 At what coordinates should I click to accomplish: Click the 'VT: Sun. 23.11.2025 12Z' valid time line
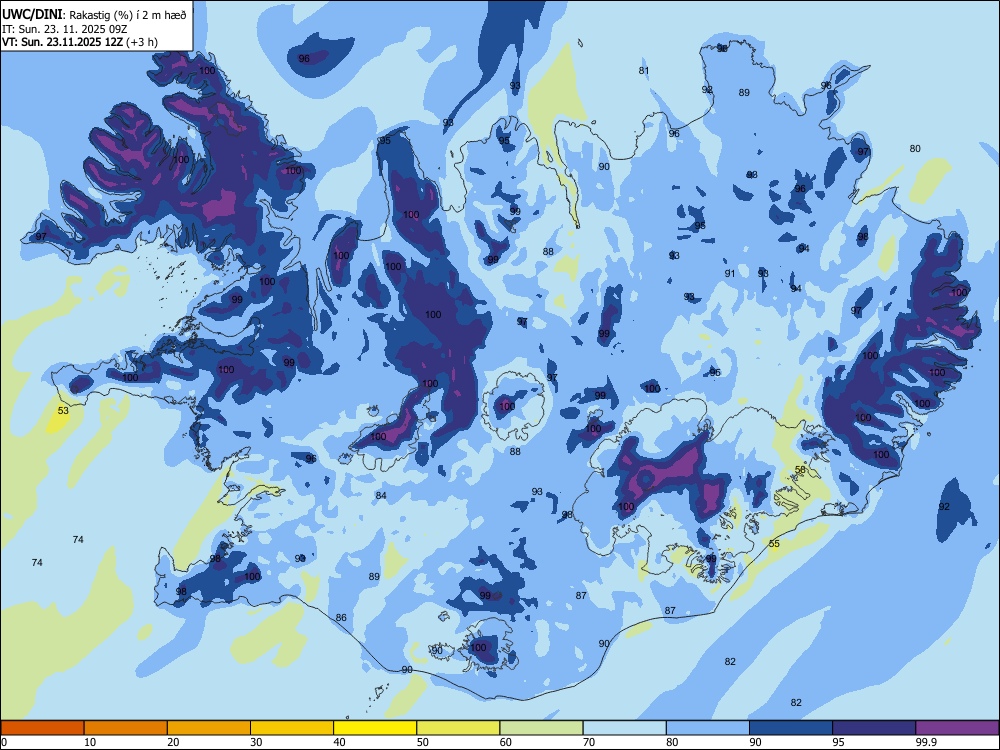[x=62, y=42]
